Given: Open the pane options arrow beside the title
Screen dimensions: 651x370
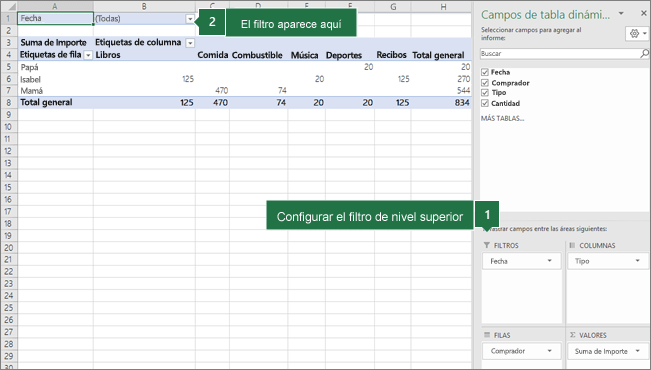Looking at the screenshot, I should tap(621, 13).
